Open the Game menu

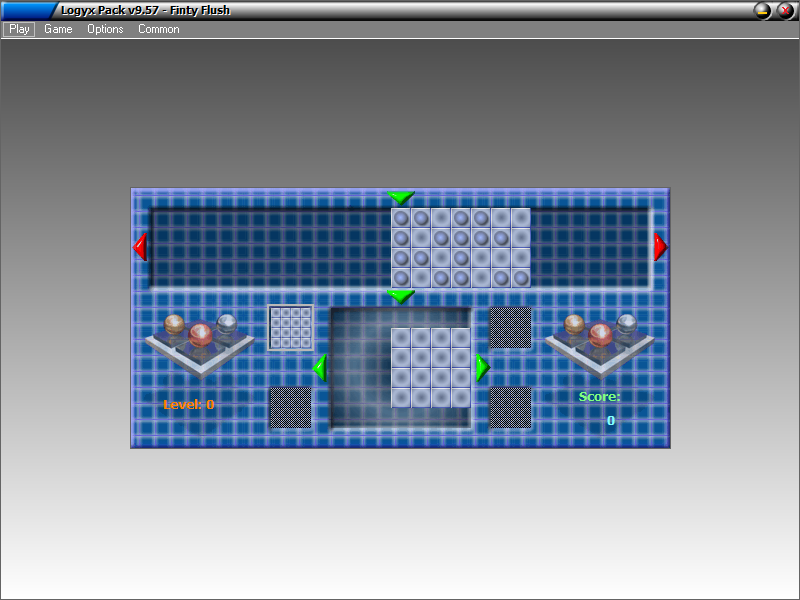58,29
